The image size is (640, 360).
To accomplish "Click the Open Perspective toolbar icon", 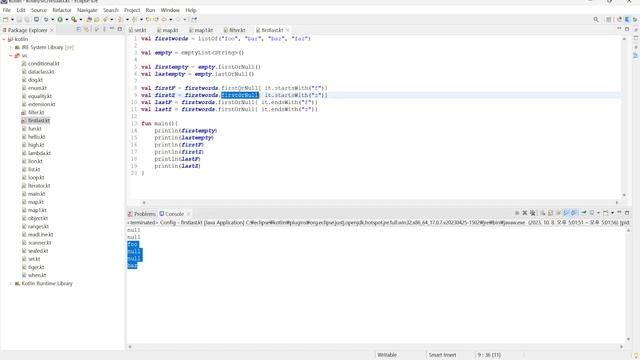I will tap(609, 20).
